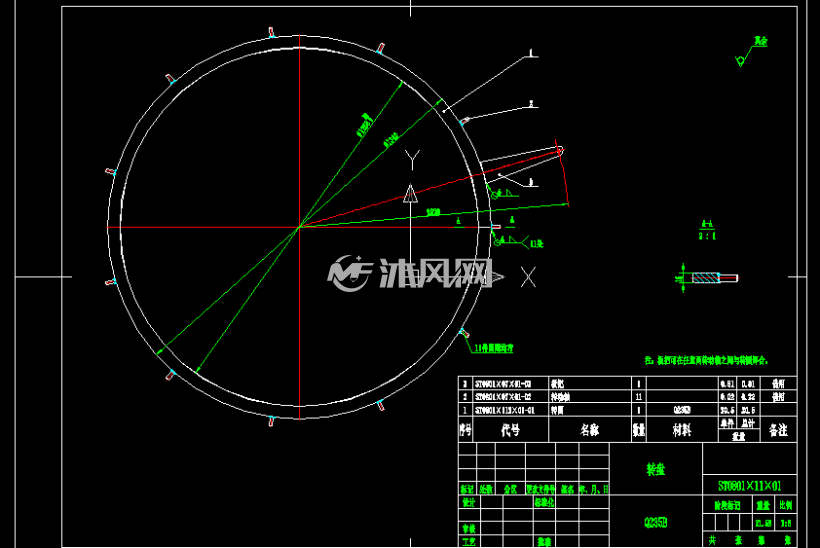This screenshot has width=820, height=548.
Task: Pick the 其余 surface finish symbol text
Action: (760, 41)
